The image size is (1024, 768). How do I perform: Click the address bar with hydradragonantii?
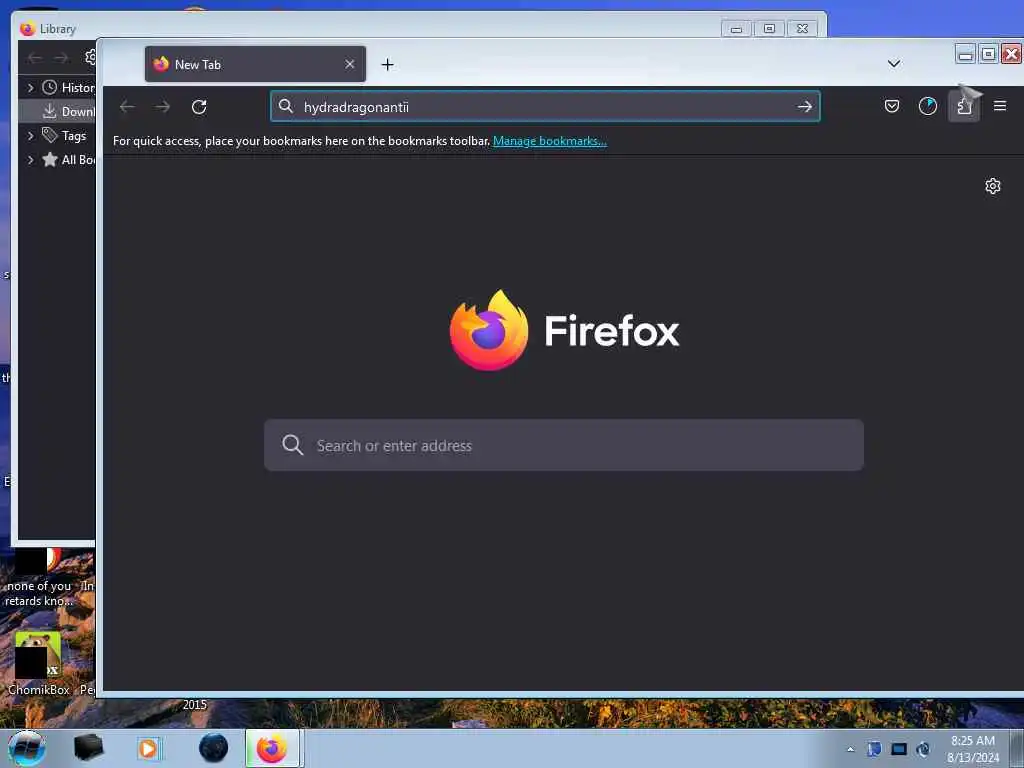pyautogui.click(x=545, y=106)
